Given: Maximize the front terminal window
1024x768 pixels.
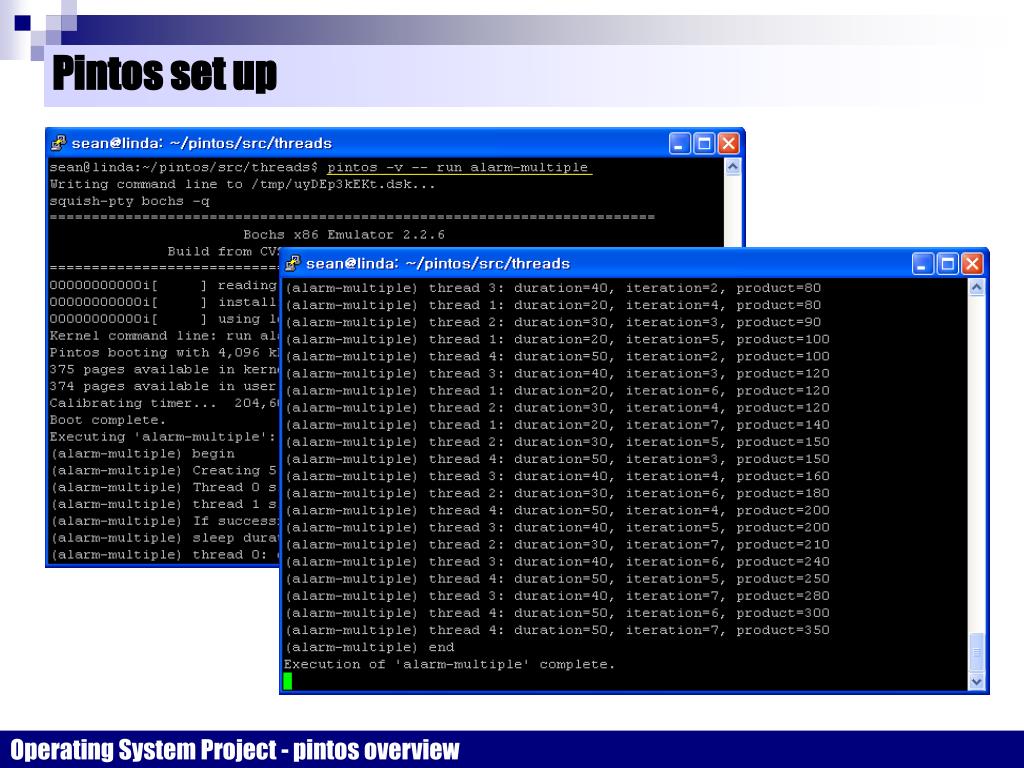Looking at the screenshot, I should 947,264.
